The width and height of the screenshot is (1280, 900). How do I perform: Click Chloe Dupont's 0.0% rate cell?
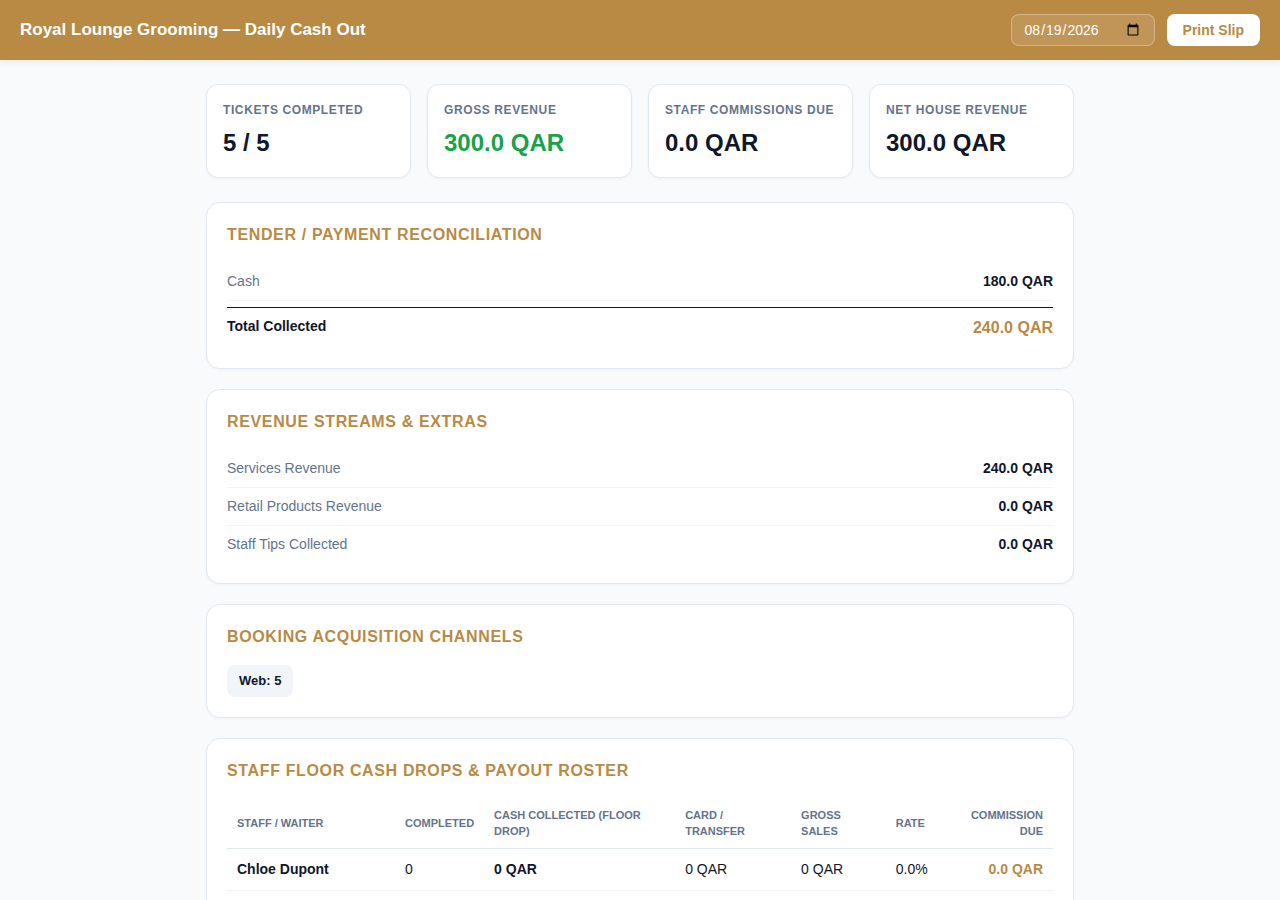pyautogui.click(x=912, y=869)
